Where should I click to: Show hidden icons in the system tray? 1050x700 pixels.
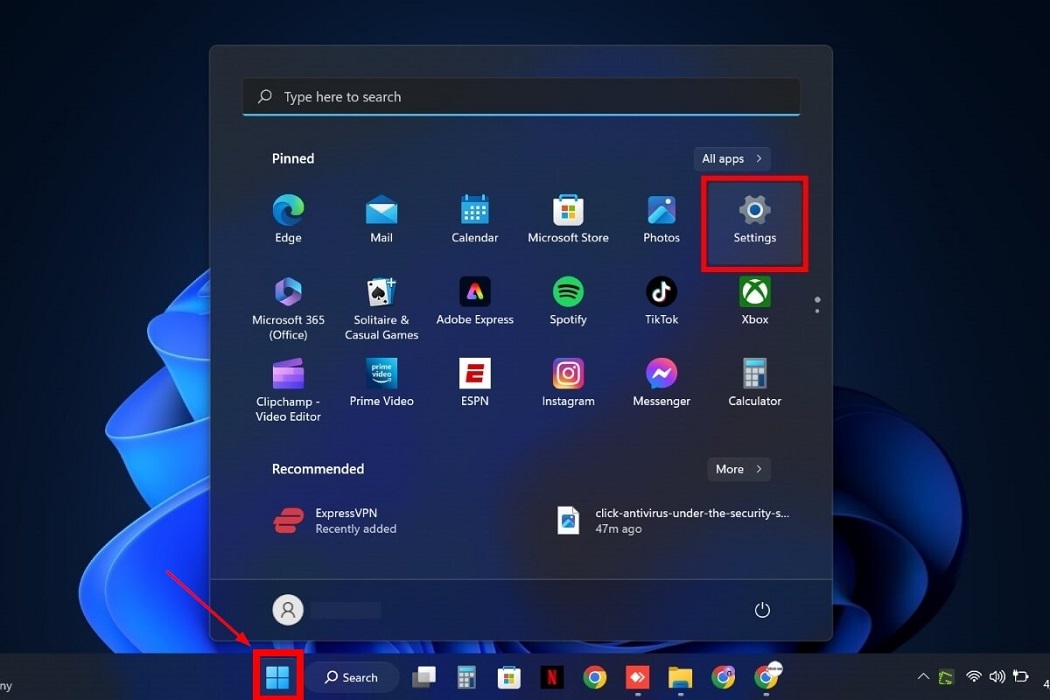[x=923, y=676]
